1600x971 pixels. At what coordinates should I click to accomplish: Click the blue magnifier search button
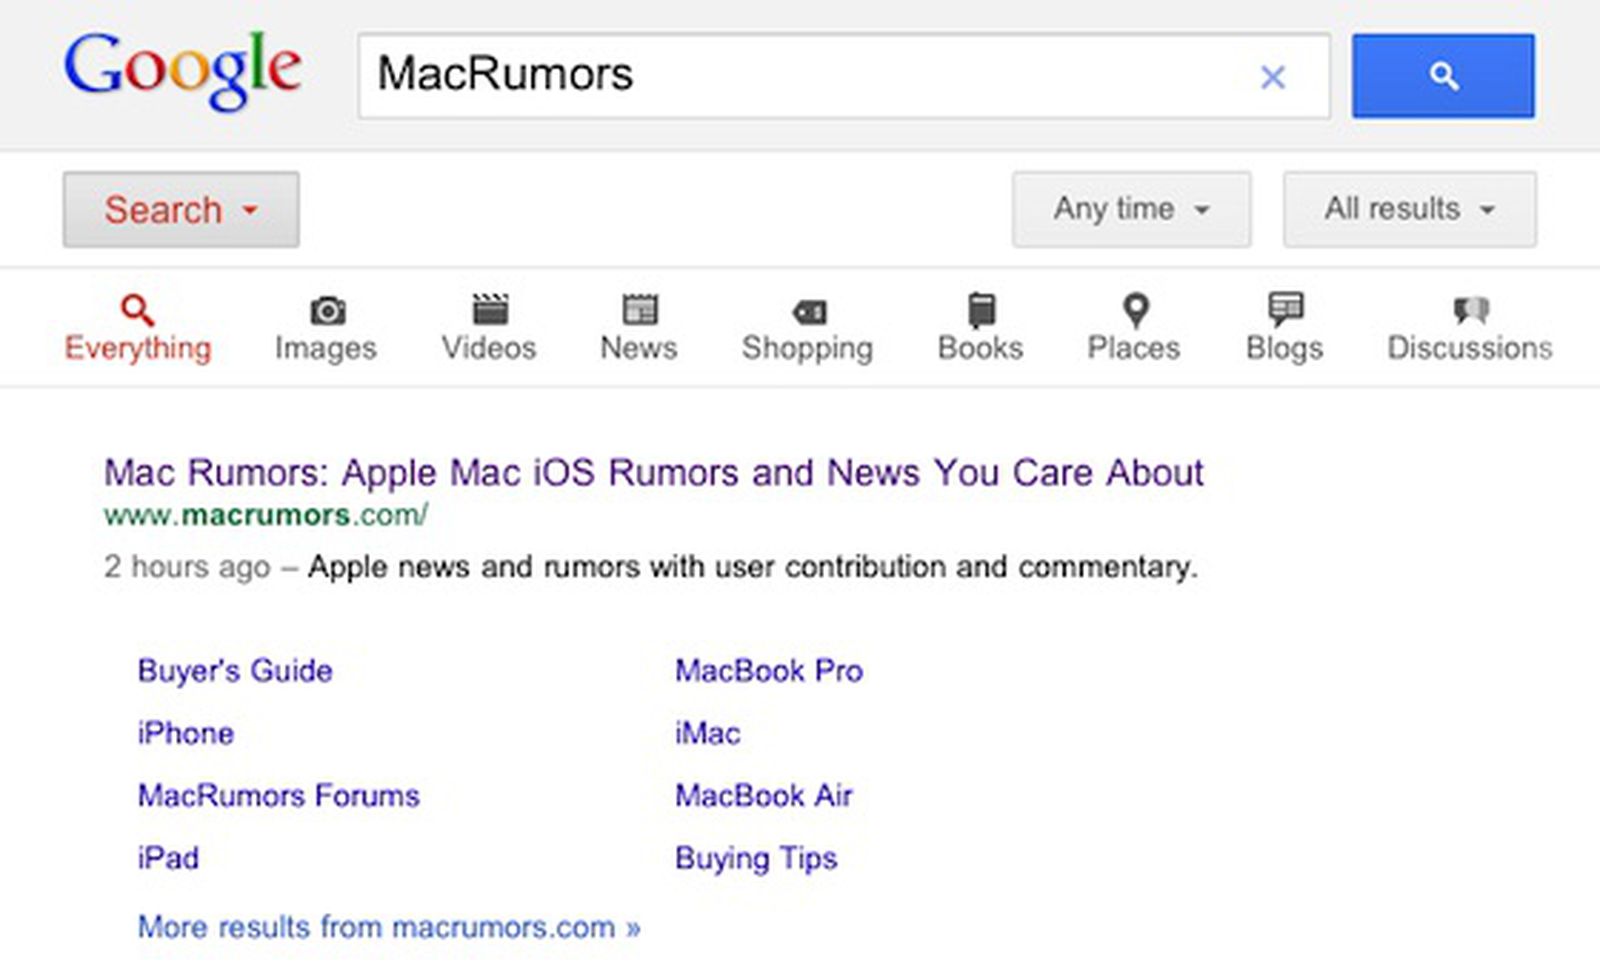(x=1443, y=76)
